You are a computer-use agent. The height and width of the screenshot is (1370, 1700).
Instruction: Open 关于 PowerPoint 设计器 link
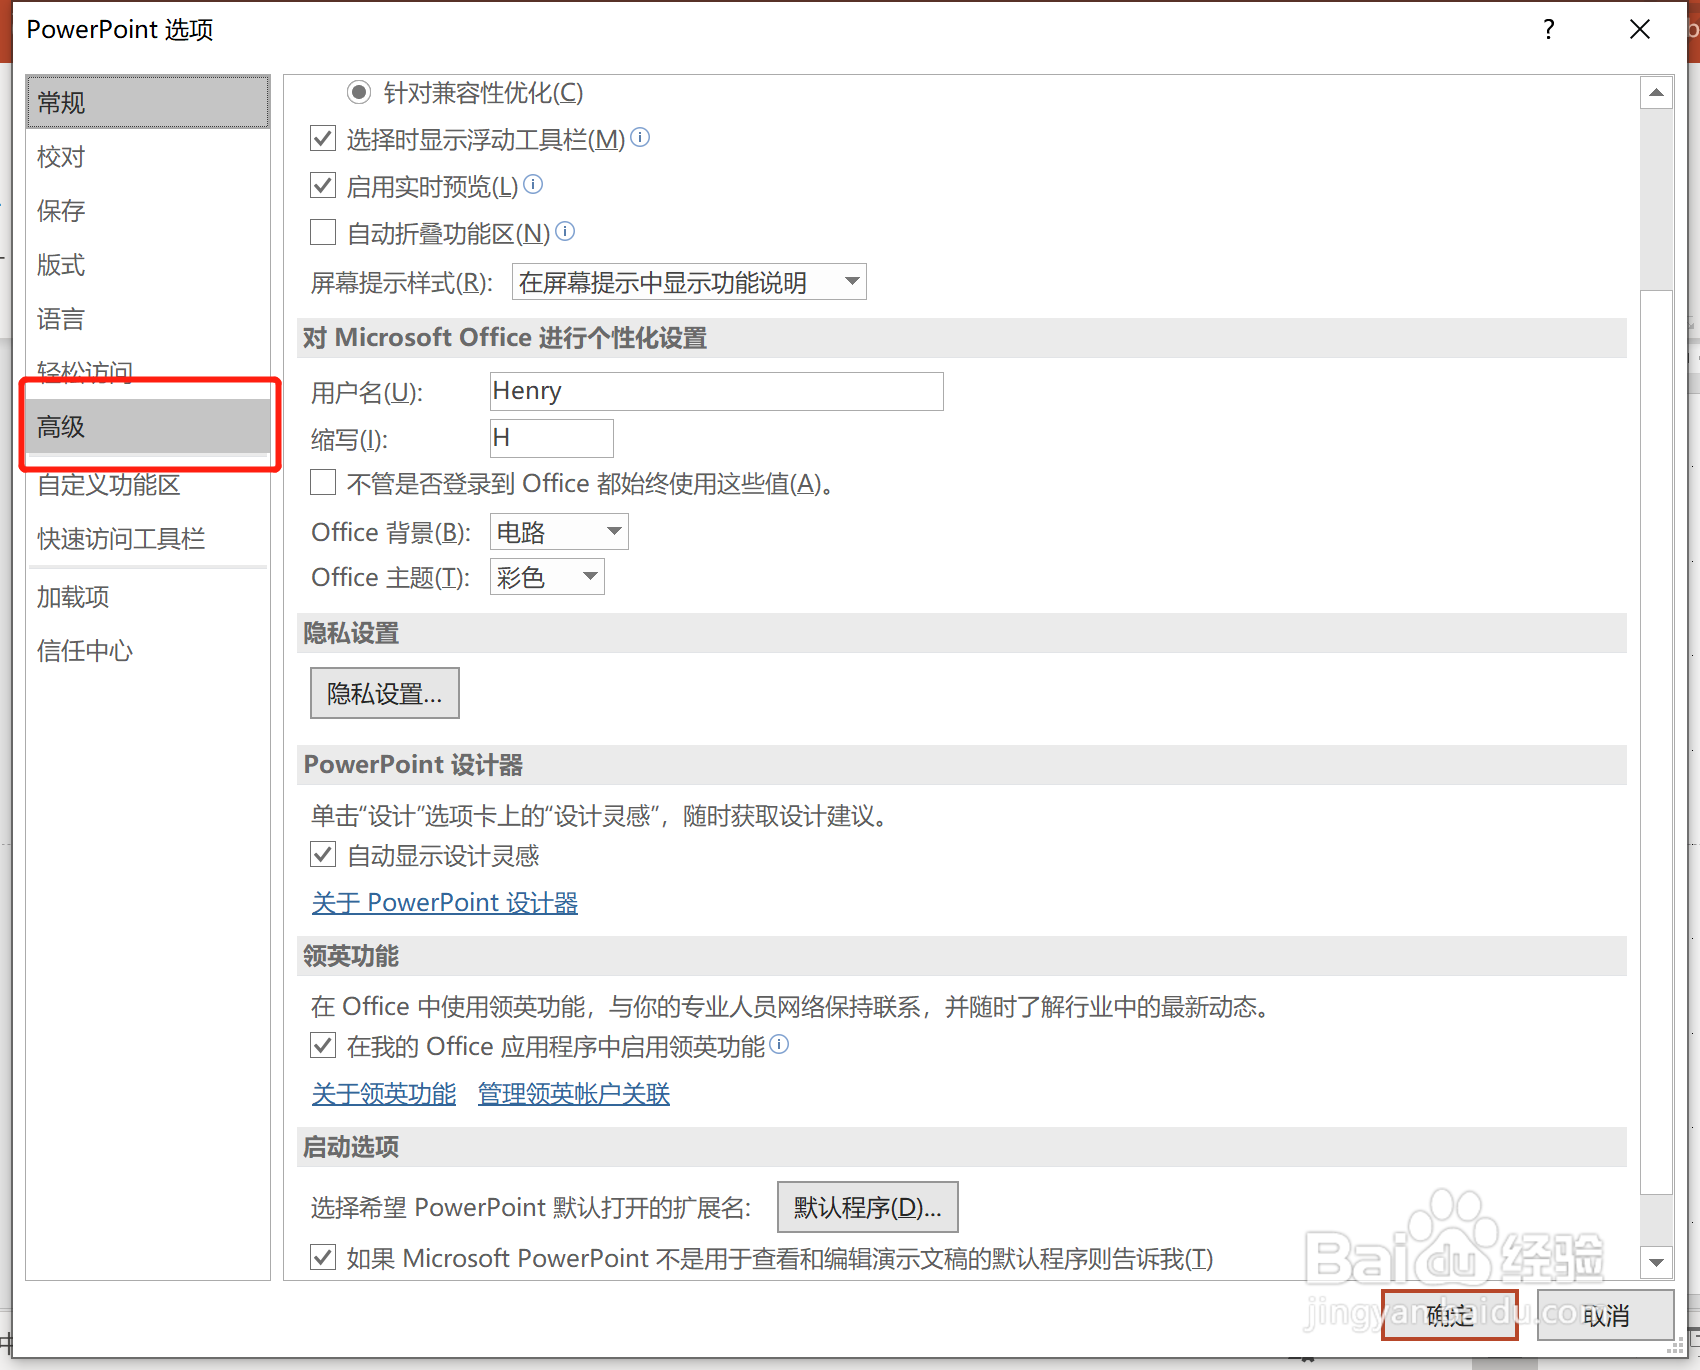[445, 903]
